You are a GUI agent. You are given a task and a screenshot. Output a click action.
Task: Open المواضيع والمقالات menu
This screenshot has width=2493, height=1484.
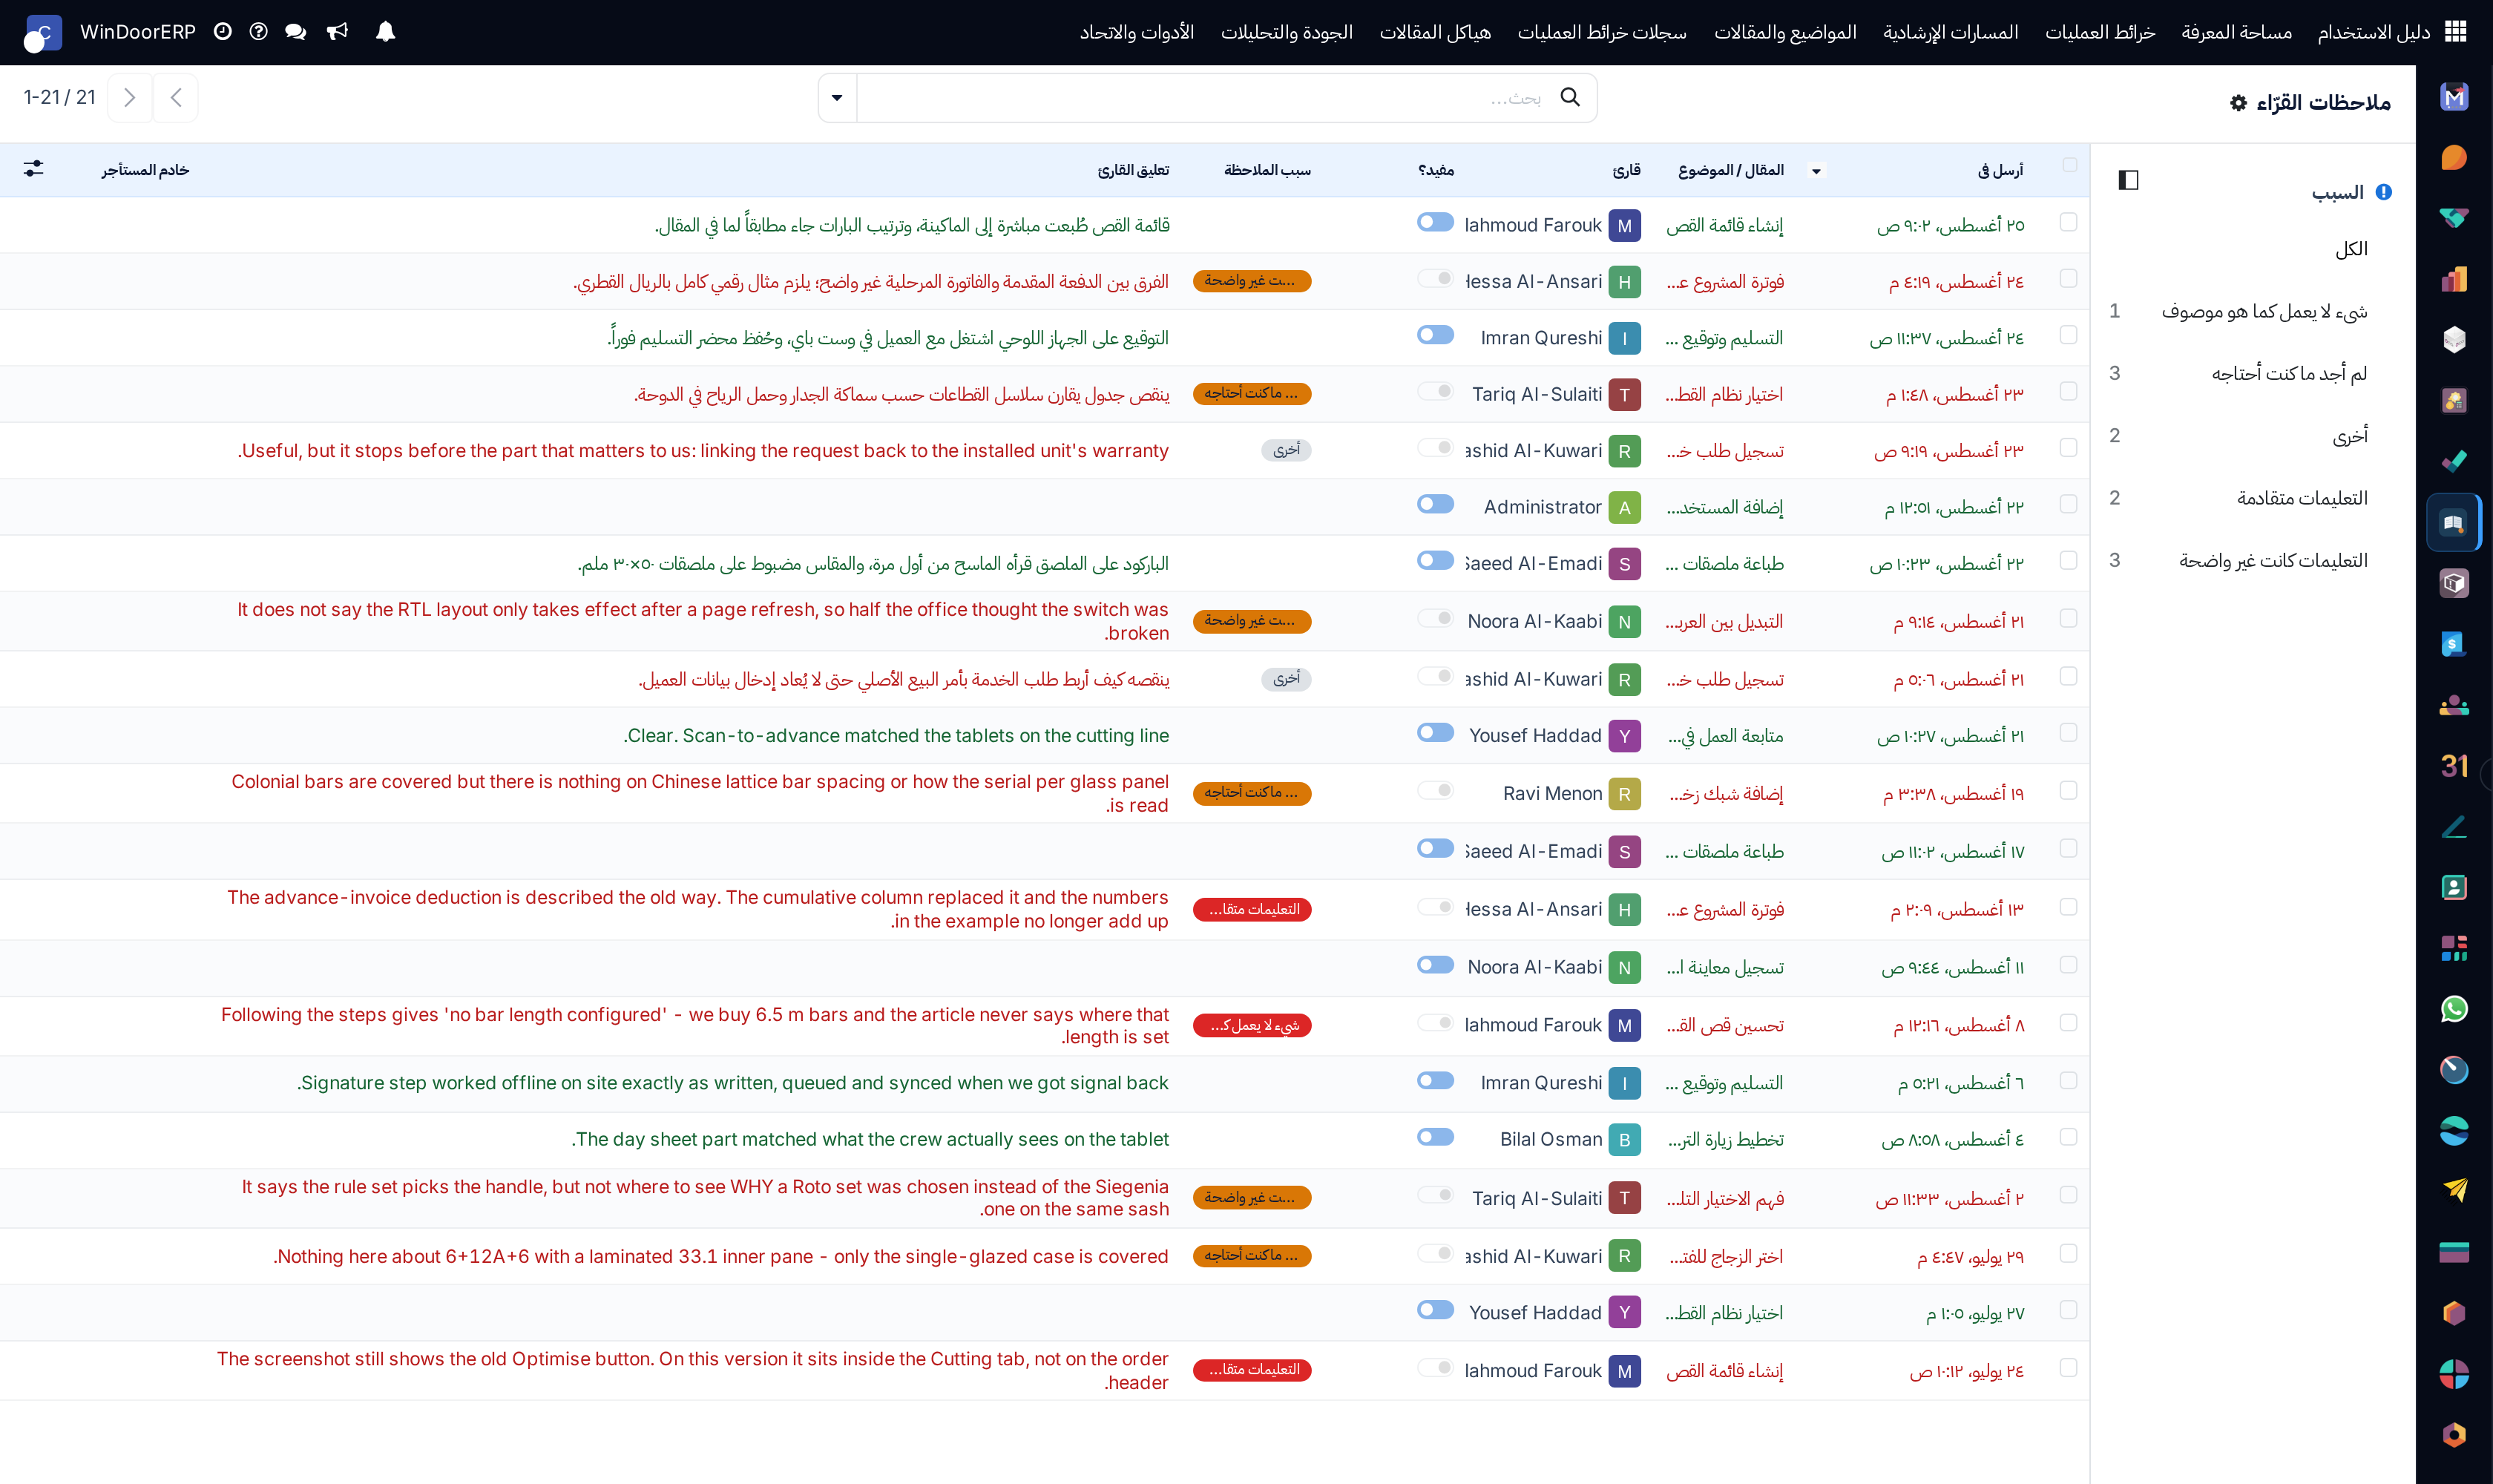click(x=1785, y=32)
